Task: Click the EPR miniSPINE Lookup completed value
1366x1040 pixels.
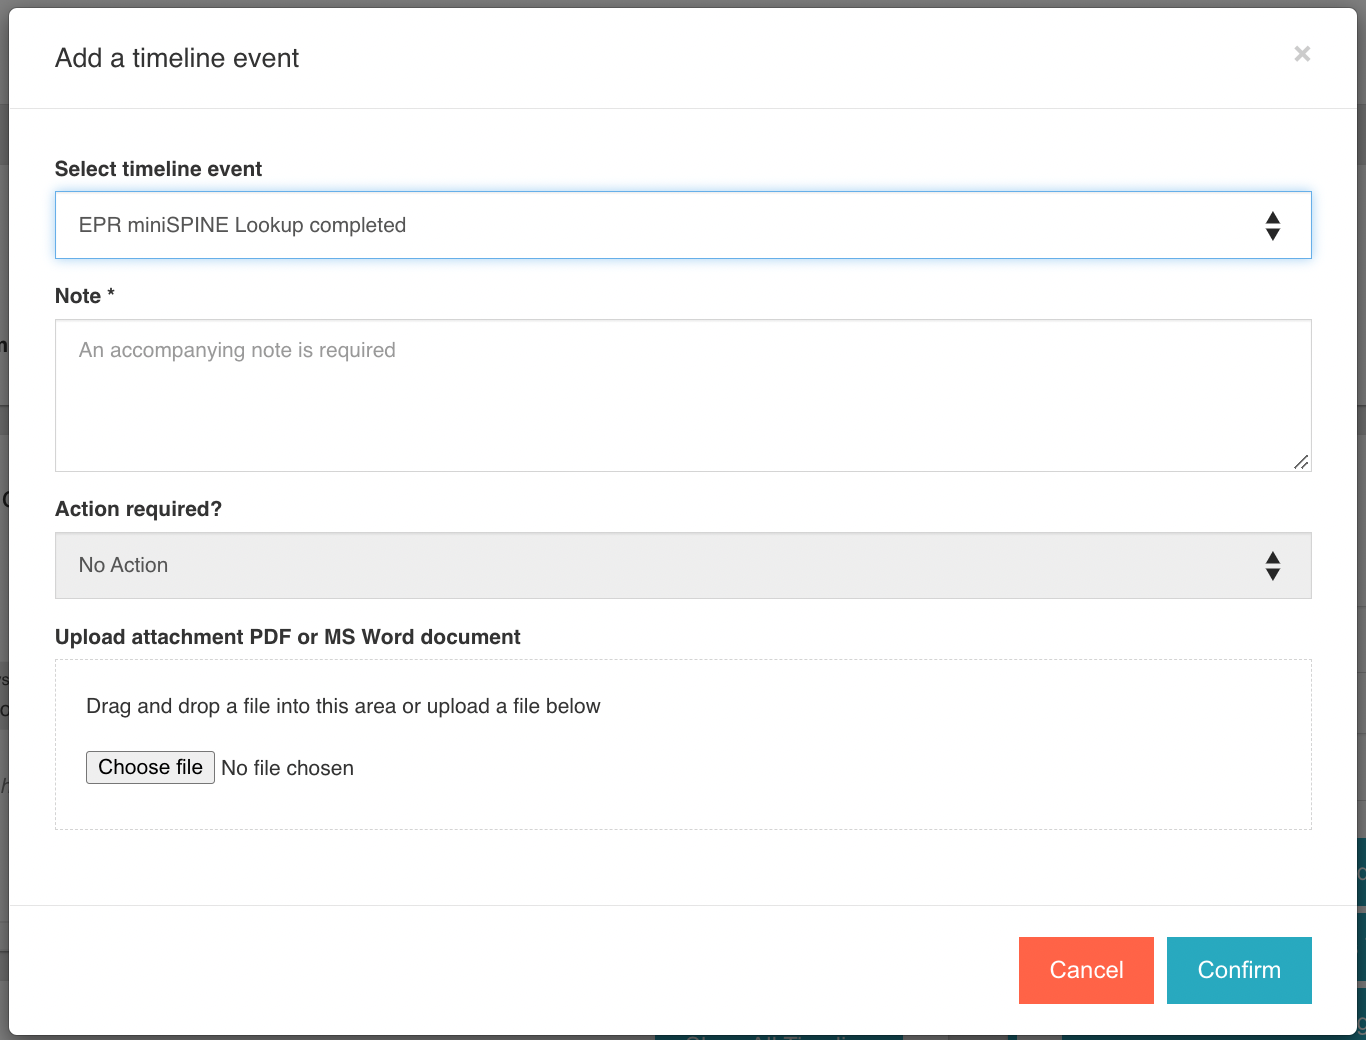Action: [x=242, y=225]
